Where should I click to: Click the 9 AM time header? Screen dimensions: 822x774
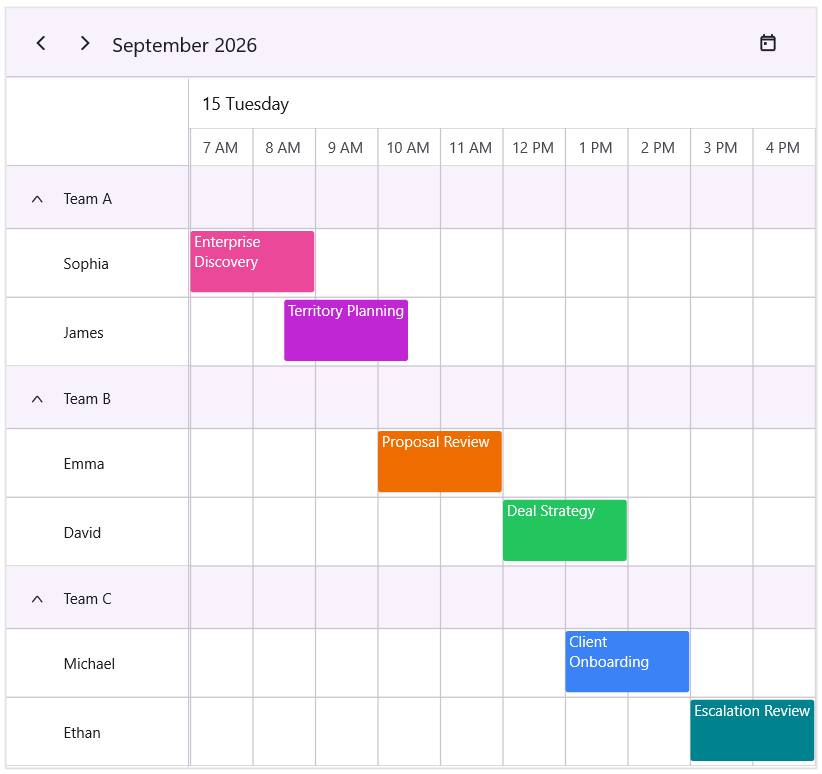tap(345, 148)
